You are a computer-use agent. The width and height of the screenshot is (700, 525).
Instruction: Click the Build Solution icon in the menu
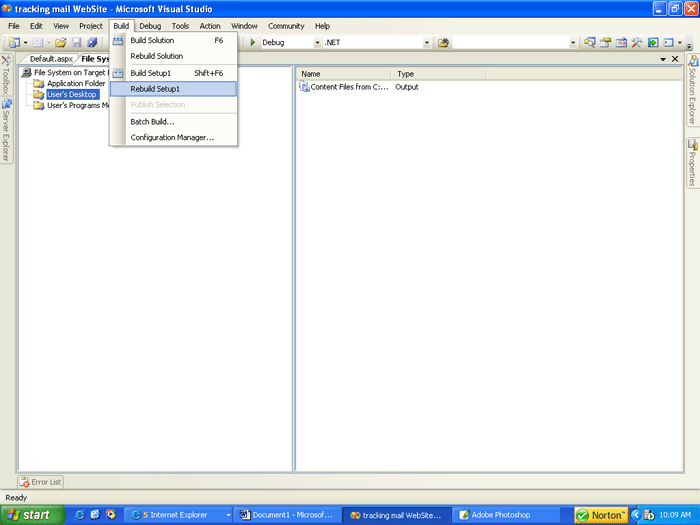(118, 40)
